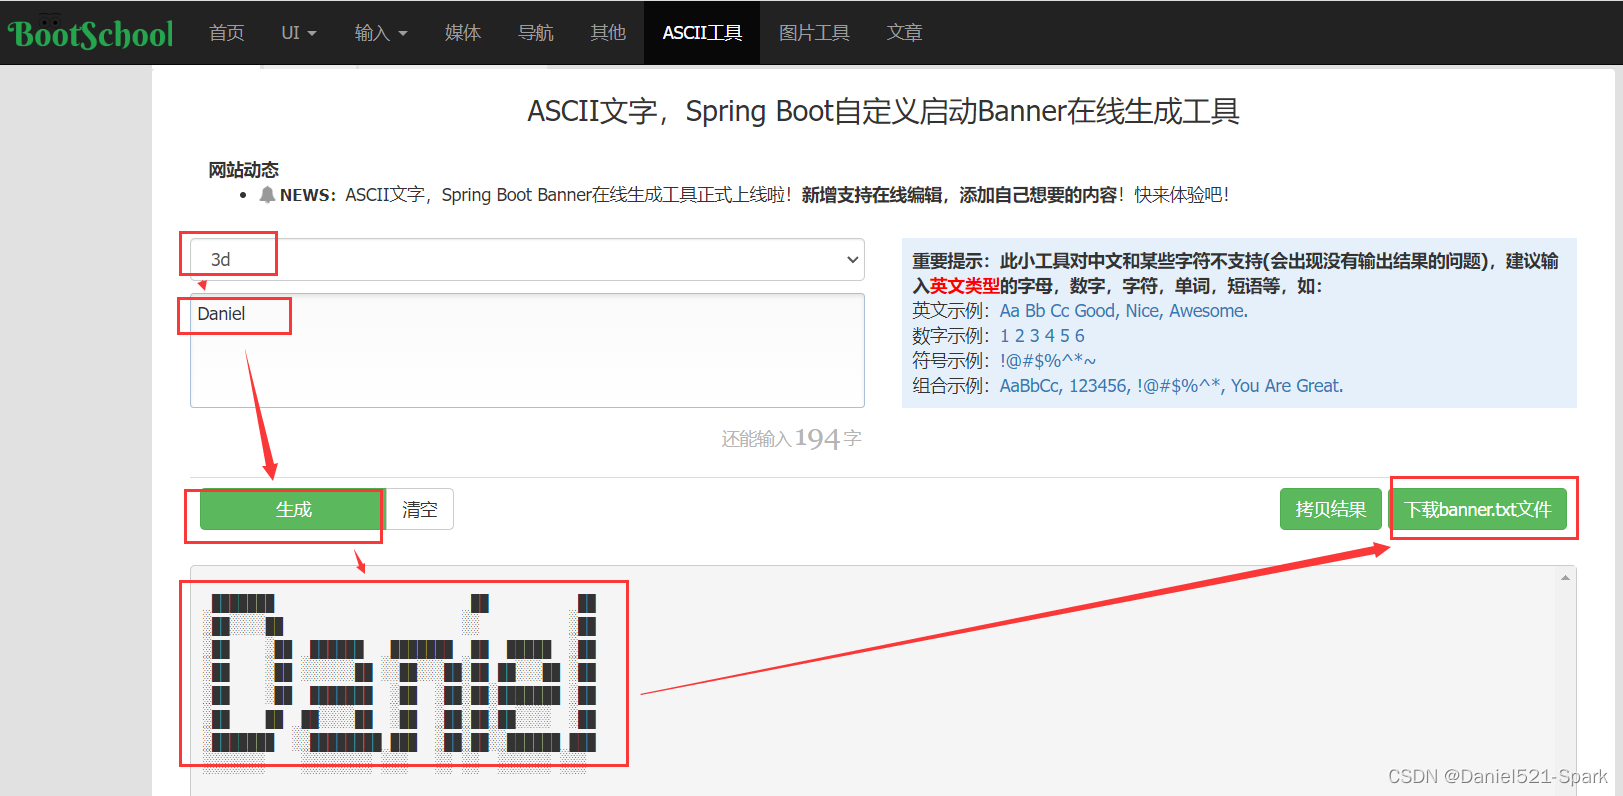Click the green 生成 button
The height and width of the screenshot is (796, 1623).
click(293, 509)
